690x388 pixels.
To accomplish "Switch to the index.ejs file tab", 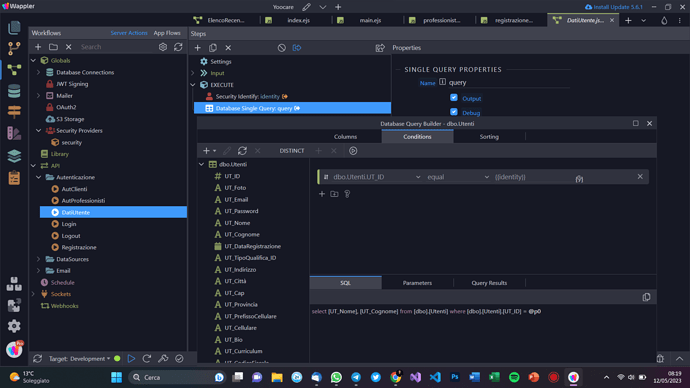I will 298,20.
